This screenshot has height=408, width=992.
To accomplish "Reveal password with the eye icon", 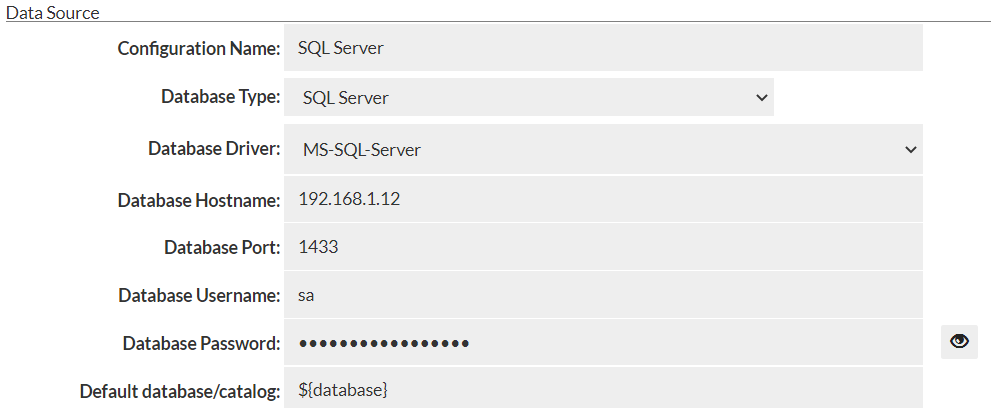I will (x=959, y=342).
